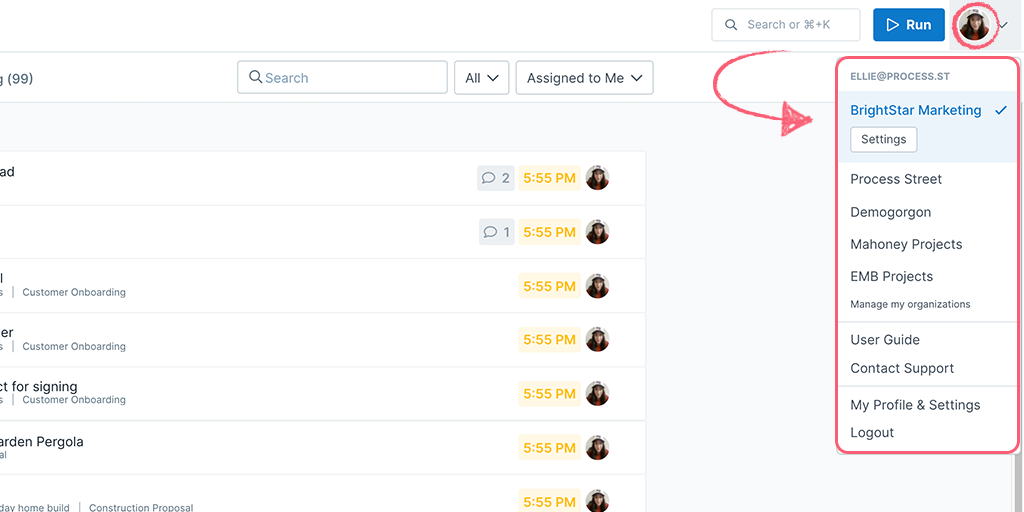Screen dimensions: 1024x512
Task: Click the 5:55 PM time in Pergola row
Action: (x=549, y=448)
